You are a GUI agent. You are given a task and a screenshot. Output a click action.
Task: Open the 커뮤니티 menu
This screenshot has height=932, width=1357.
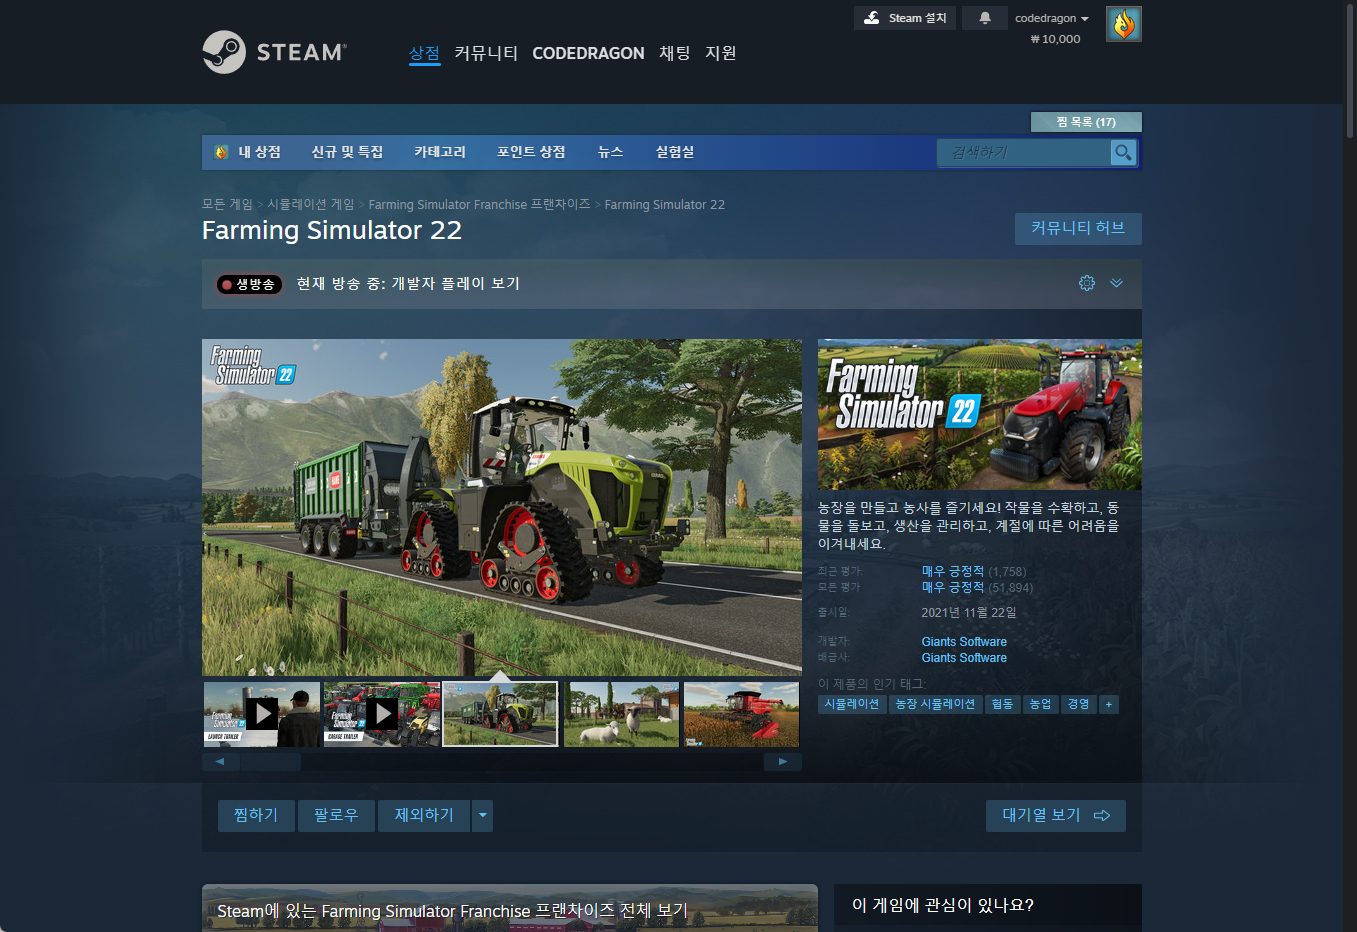[486, 53]
